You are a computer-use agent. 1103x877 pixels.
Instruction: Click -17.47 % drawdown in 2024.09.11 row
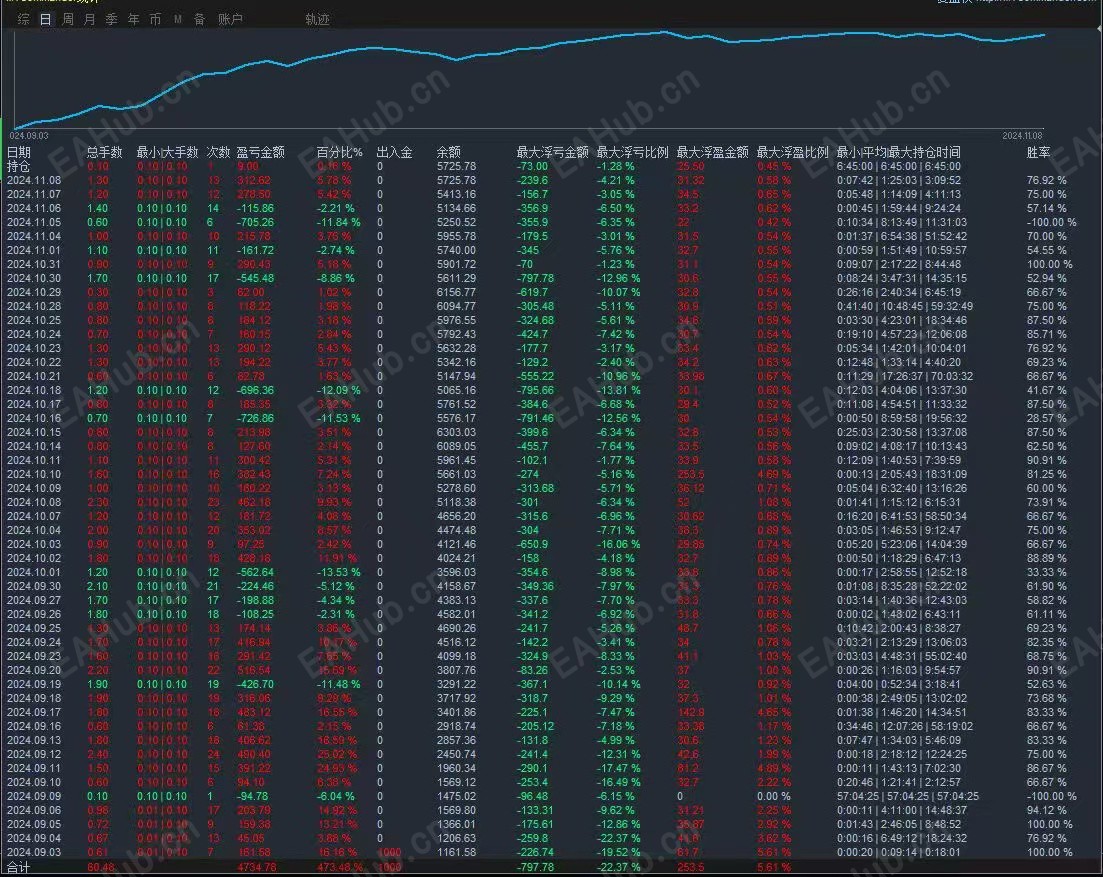[618, 769]
